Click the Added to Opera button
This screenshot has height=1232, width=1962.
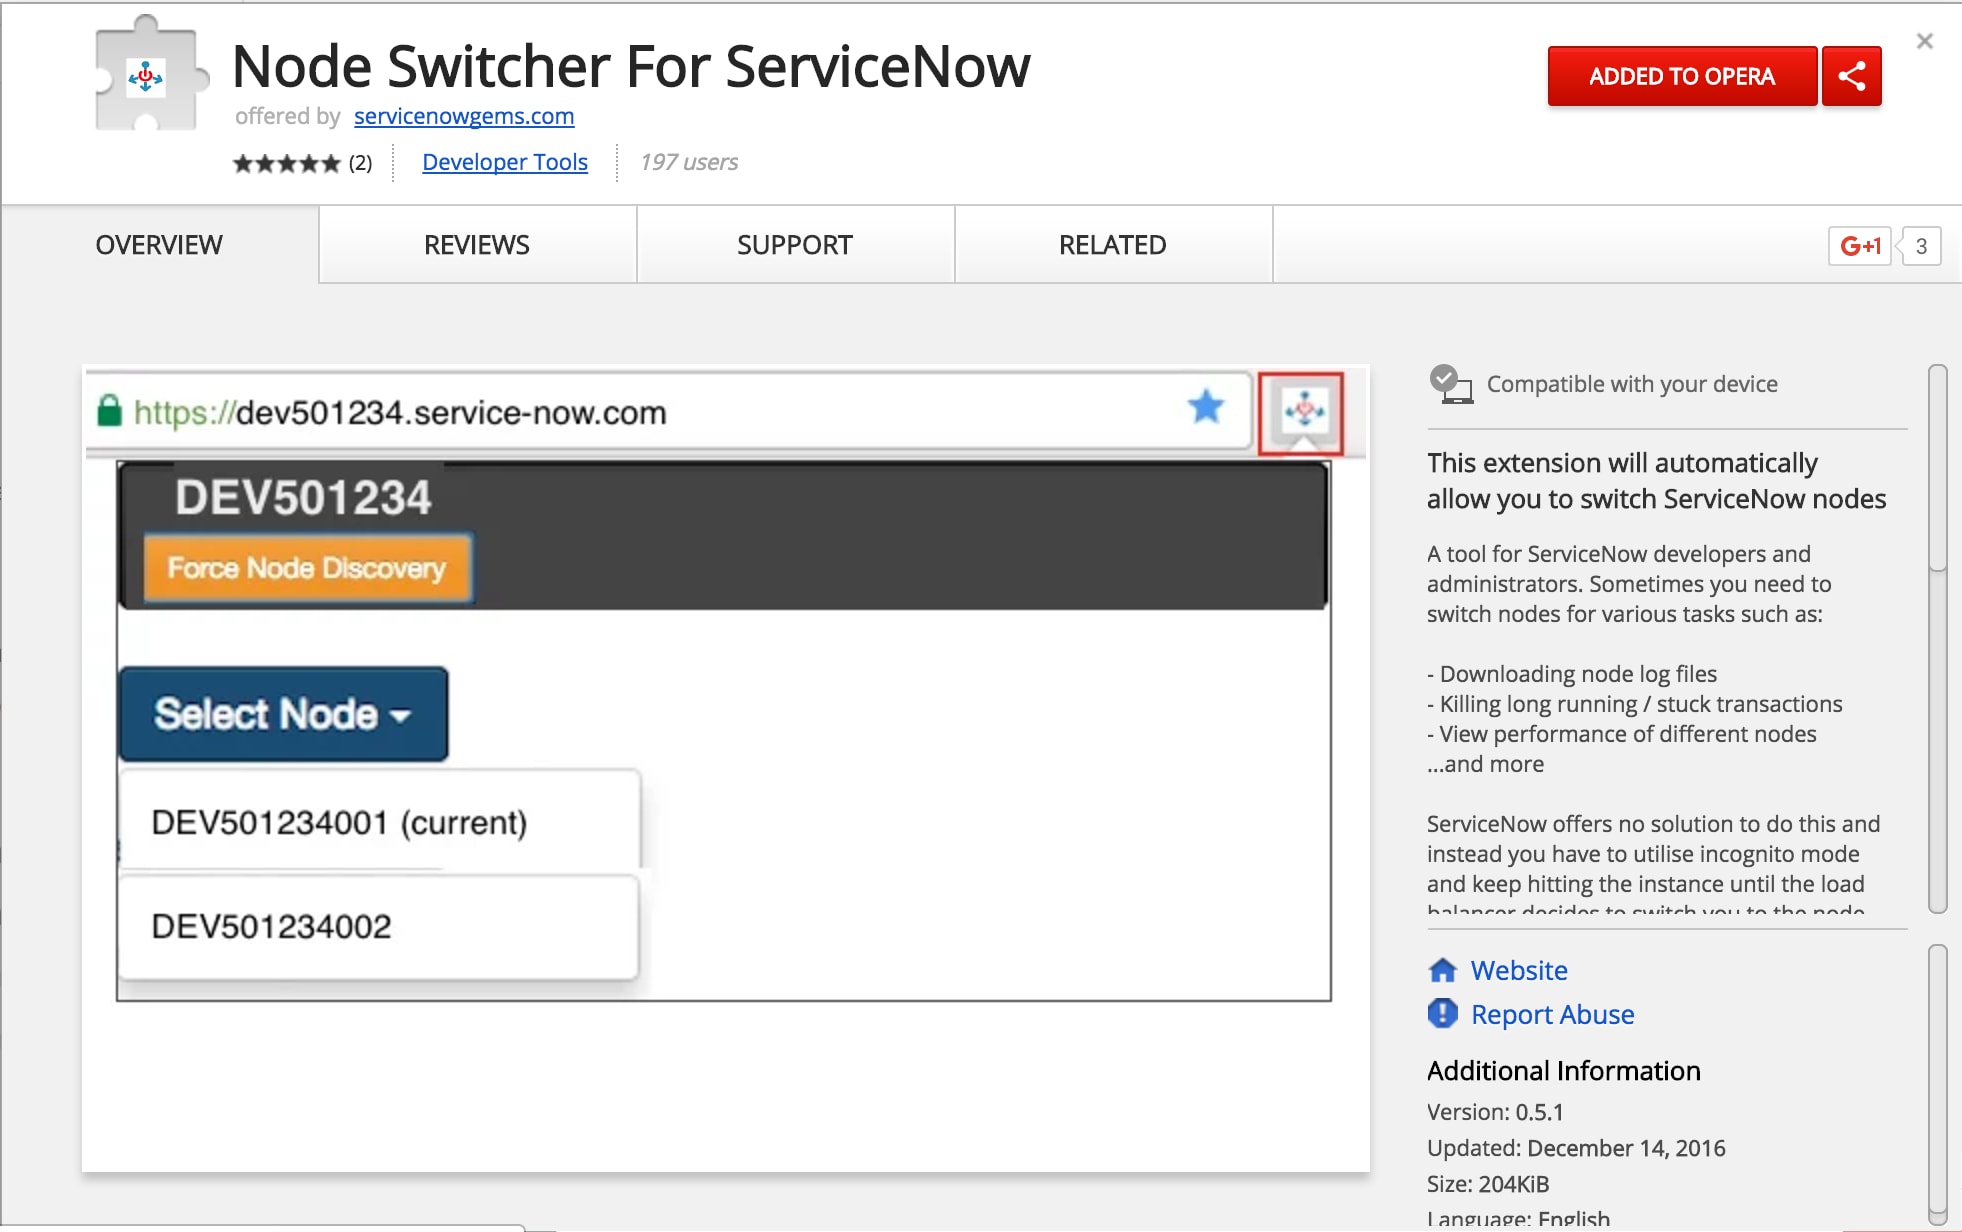pyautogui.click(x=1682, y=76)
